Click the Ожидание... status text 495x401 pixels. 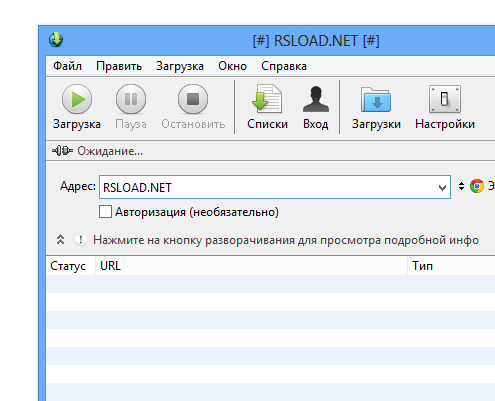(x=110, y=151)
